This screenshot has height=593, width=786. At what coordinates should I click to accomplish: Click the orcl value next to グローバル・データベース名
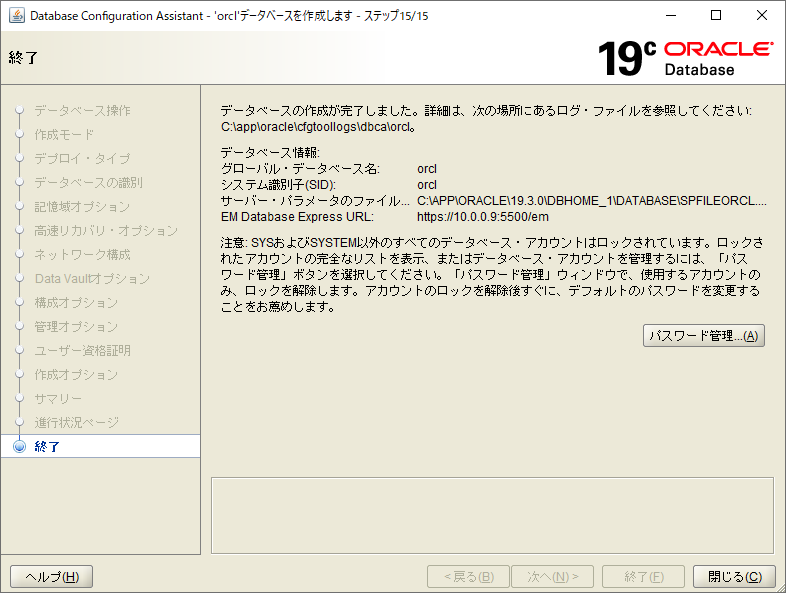(427, 169)
